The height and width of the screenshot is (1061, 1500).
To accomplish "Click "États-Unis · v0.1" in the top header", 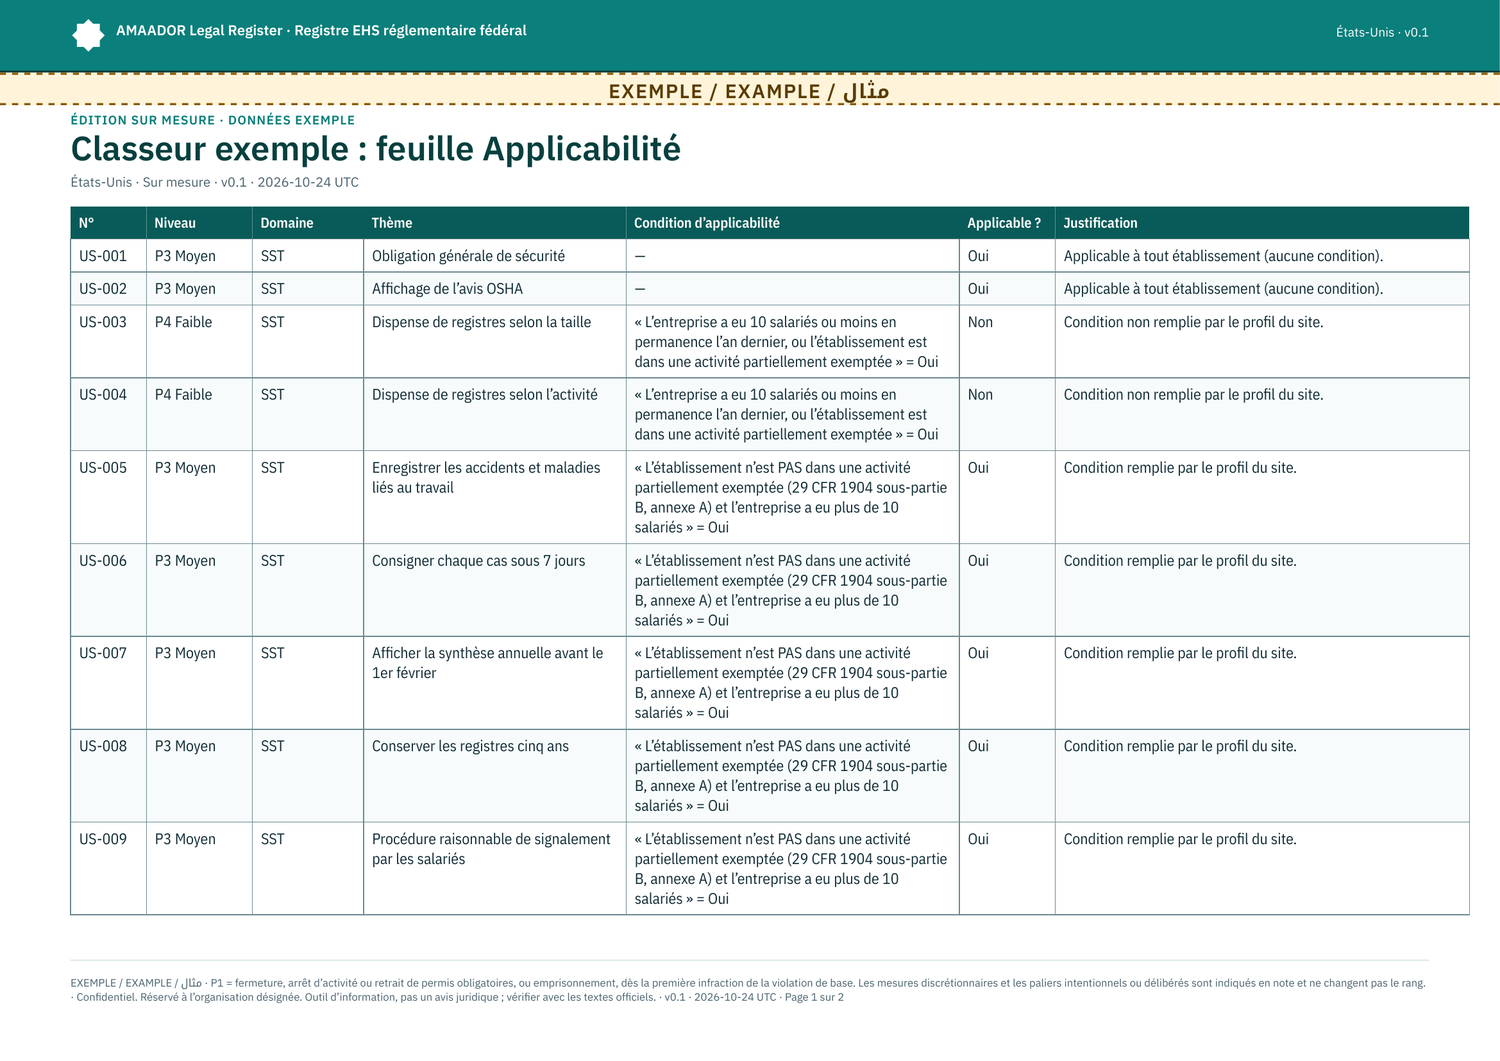I will click(x=1382, y=32).
